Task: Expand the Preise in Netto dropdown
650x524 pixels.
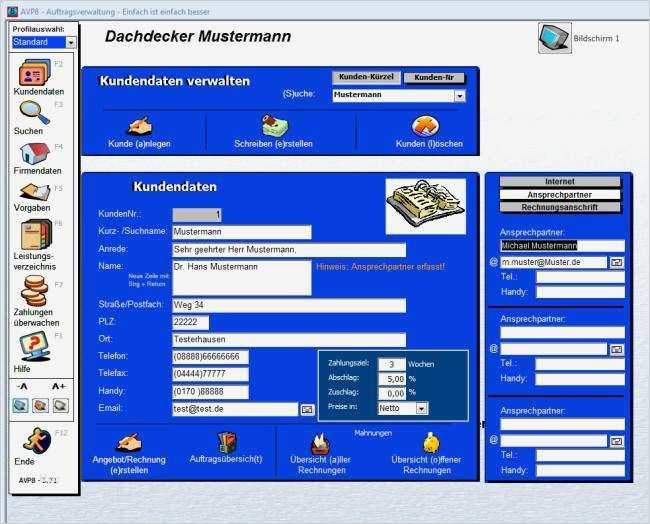Action: (x=422, y=409)
